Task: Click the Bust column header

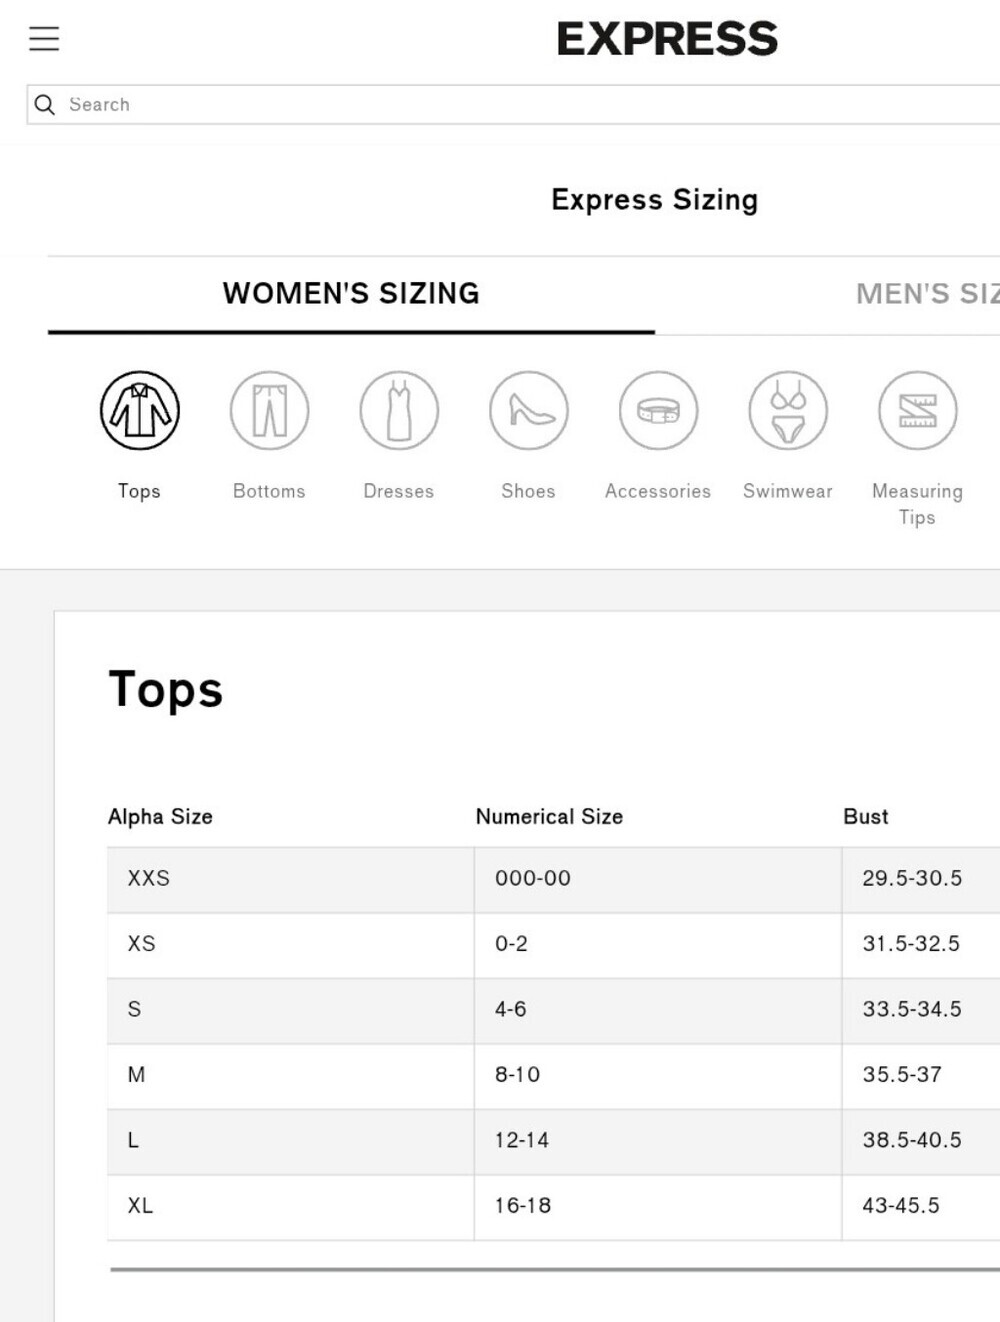Action: pyautogui.click(x=865, y=817)
